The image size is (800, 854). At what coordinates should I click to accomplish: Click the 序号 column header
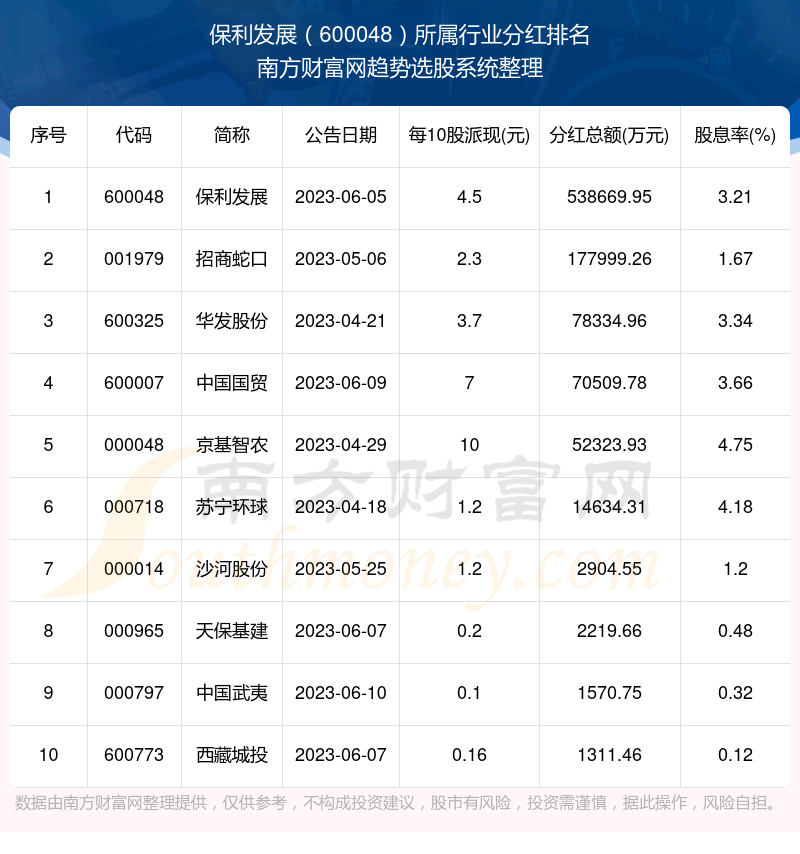(x=48, y=136)
